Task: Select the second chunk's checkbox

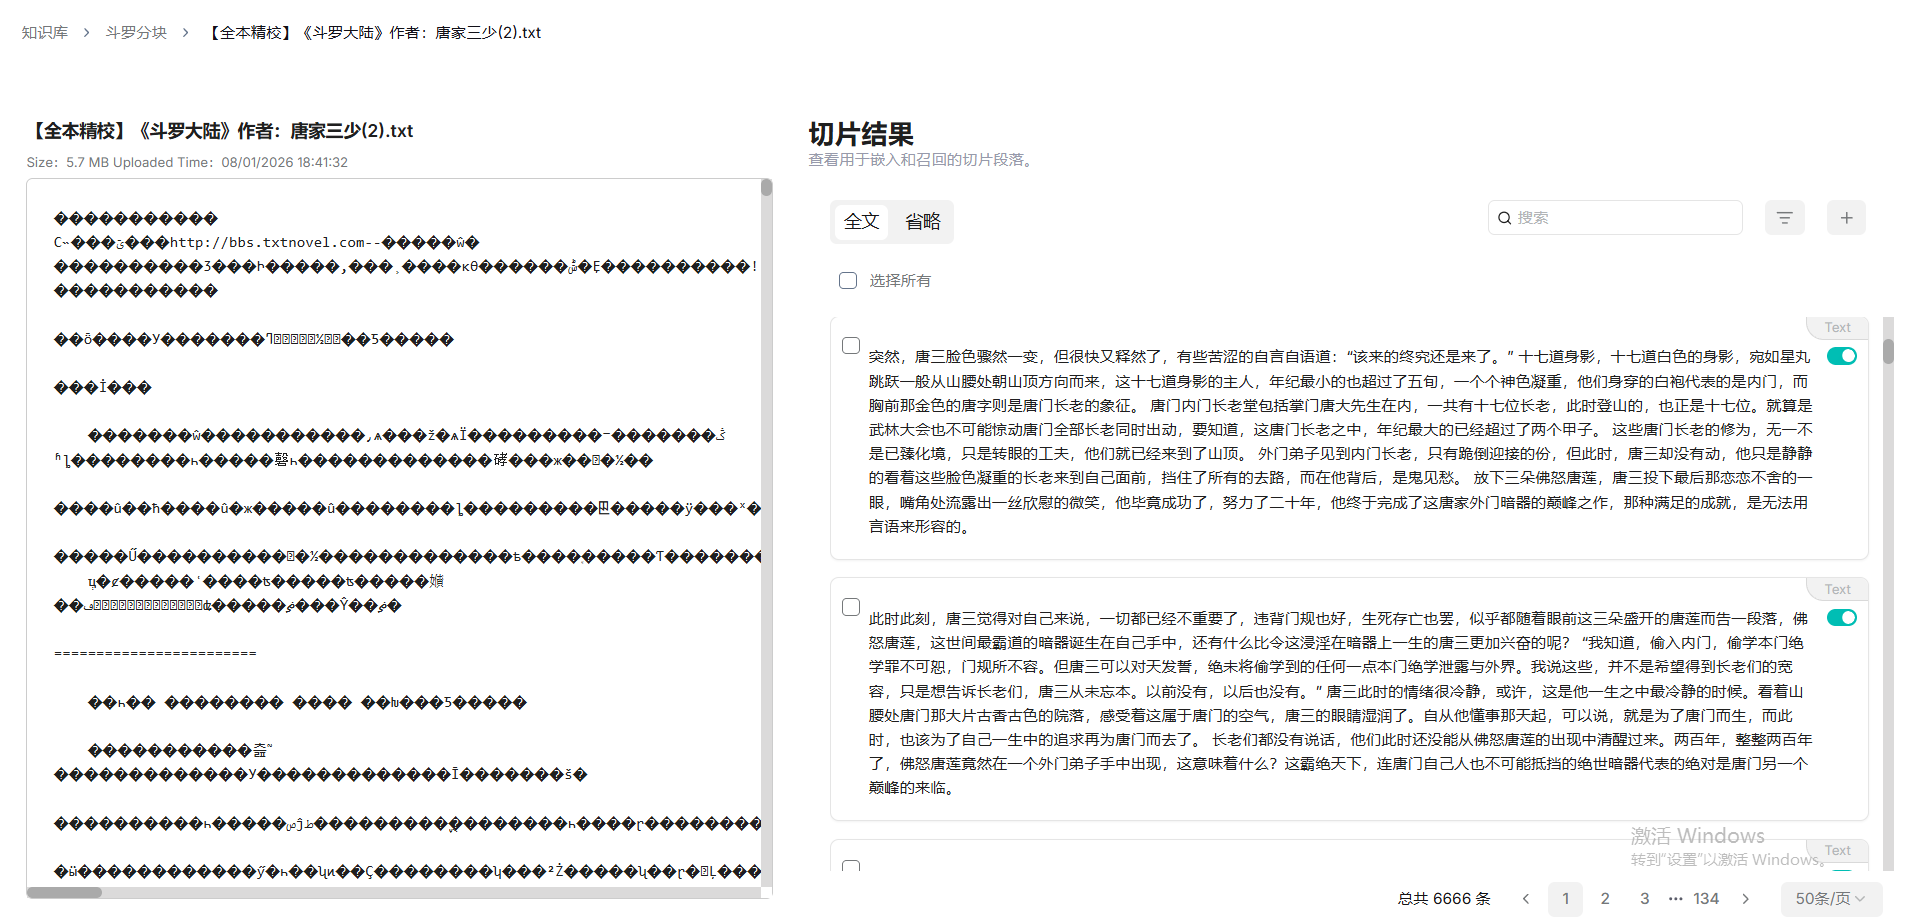Action: pyautogui.click(x=851, y=607)
